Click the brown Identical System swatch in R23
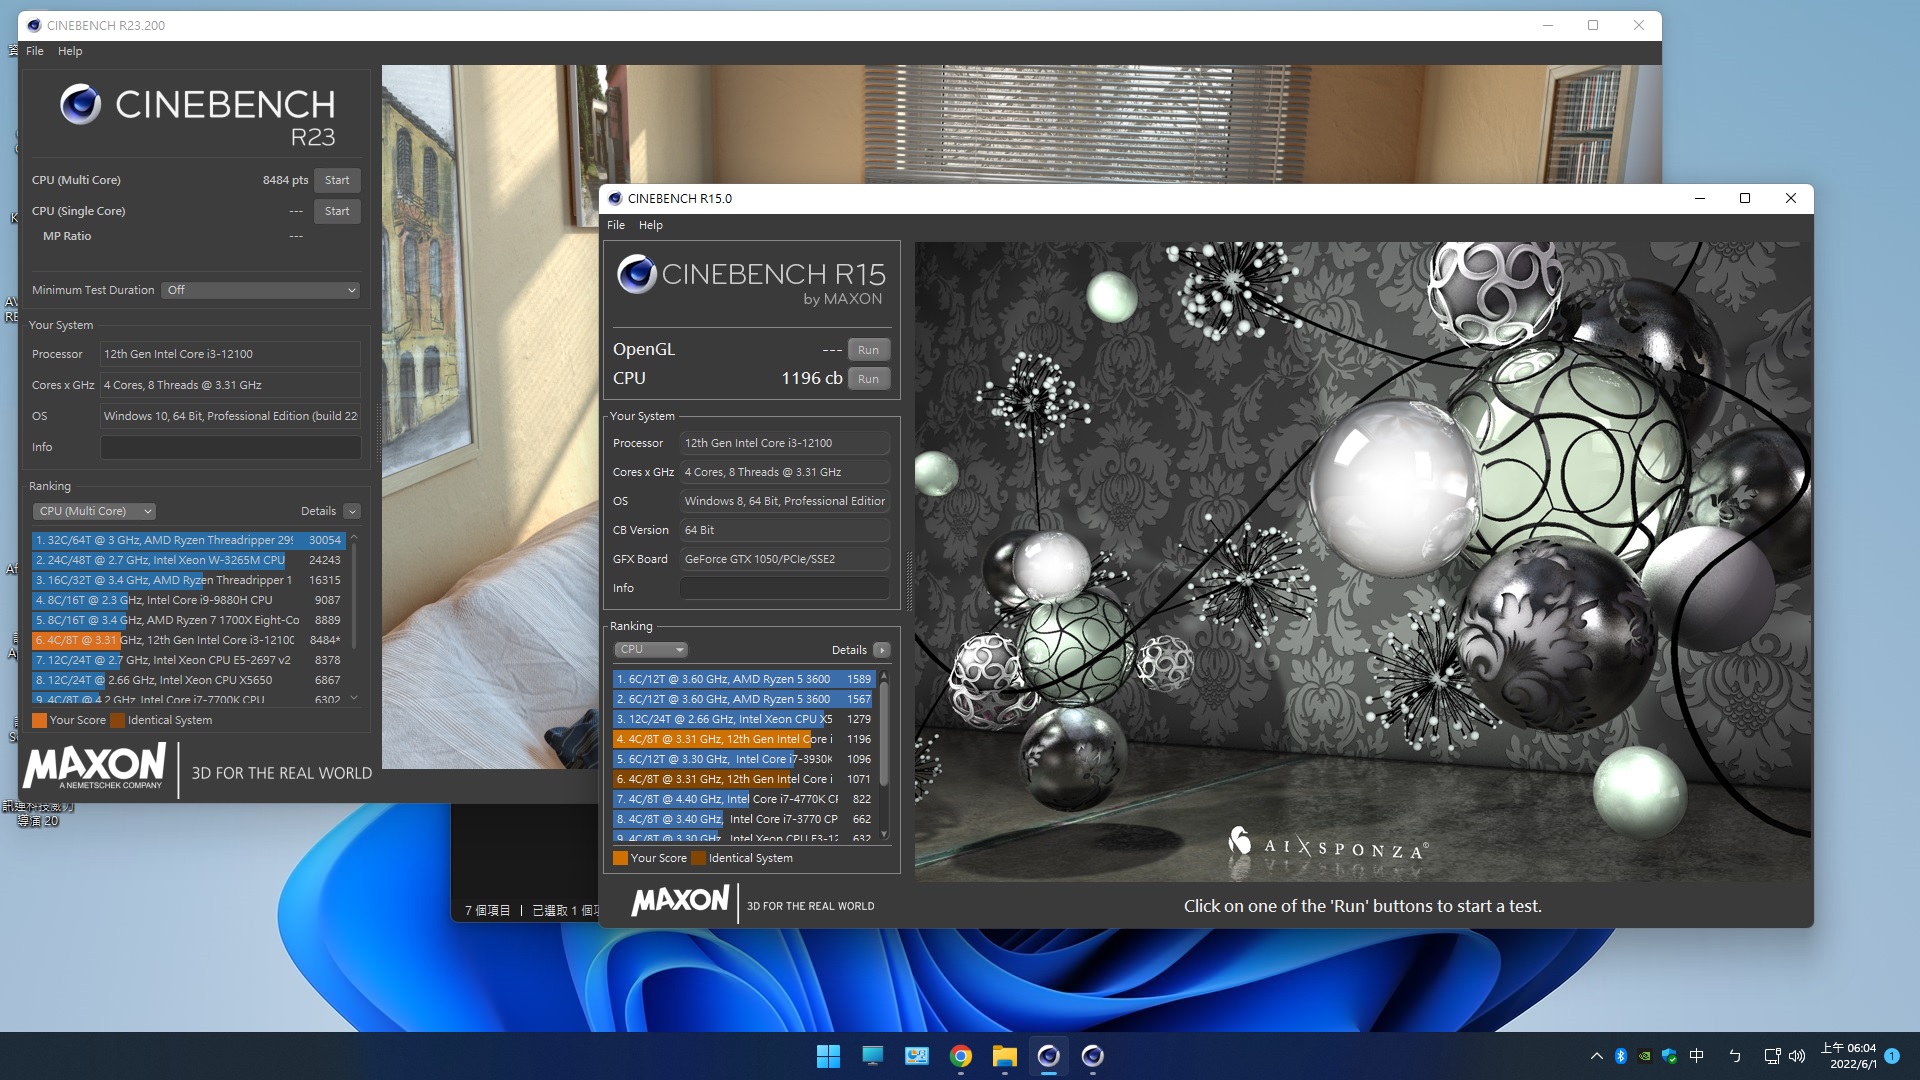Viewport: 1920px width, 1080px height. (x=117, y=720)
